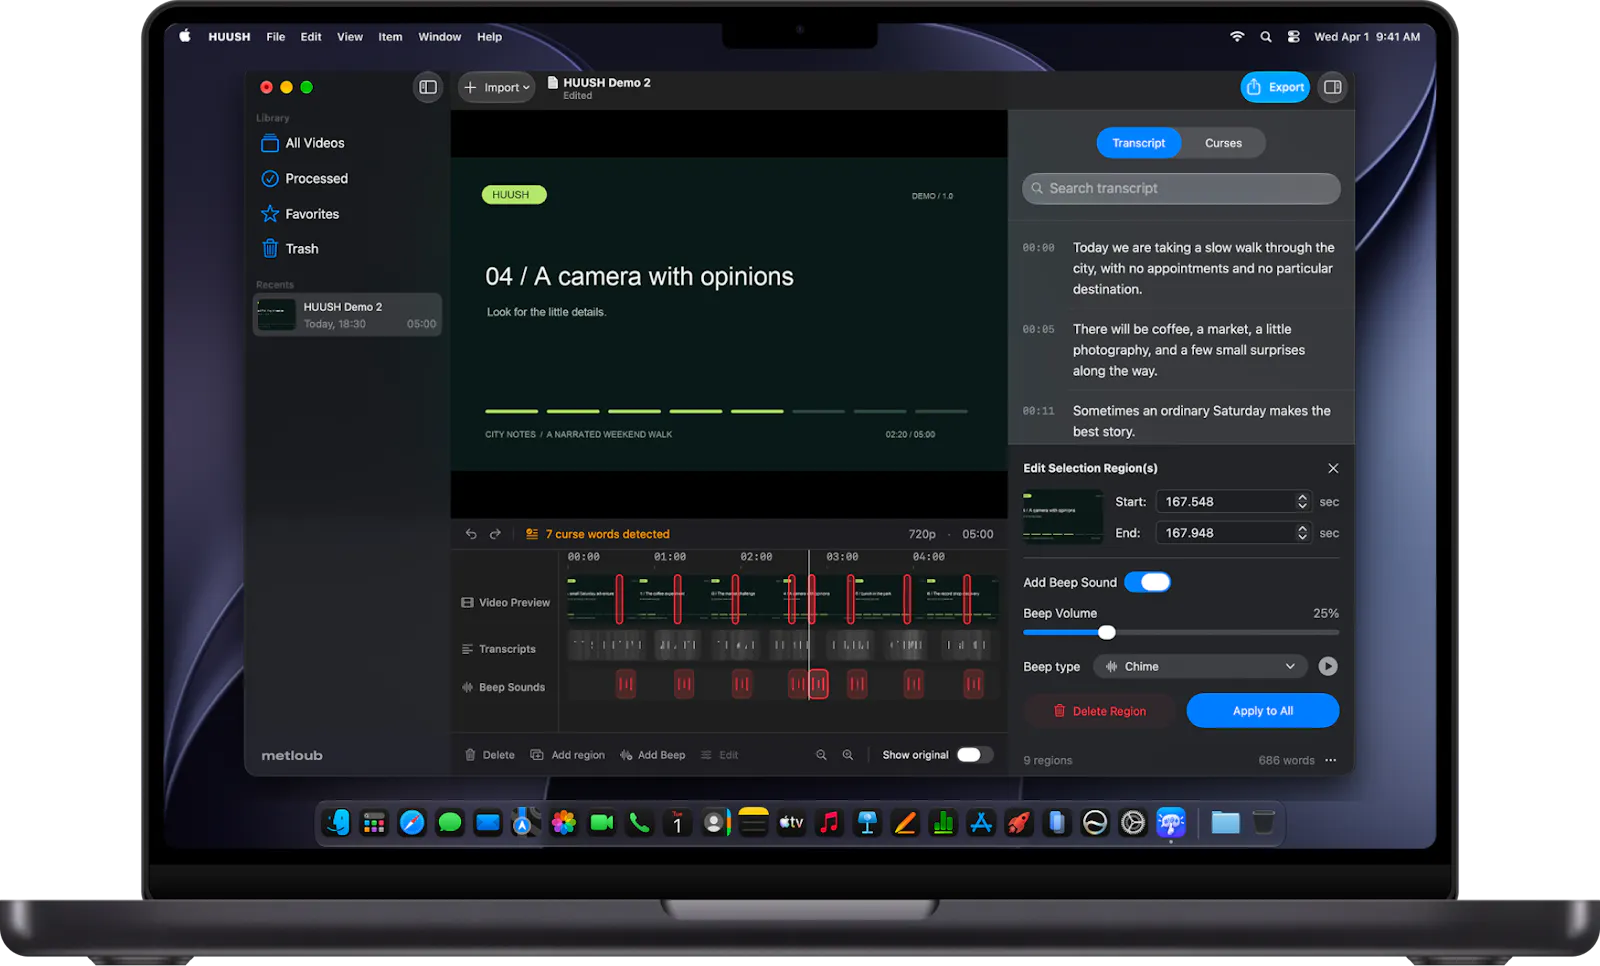Click Apply to All button
This screenshot has height=966, width=1600.
click(1263, 711)
